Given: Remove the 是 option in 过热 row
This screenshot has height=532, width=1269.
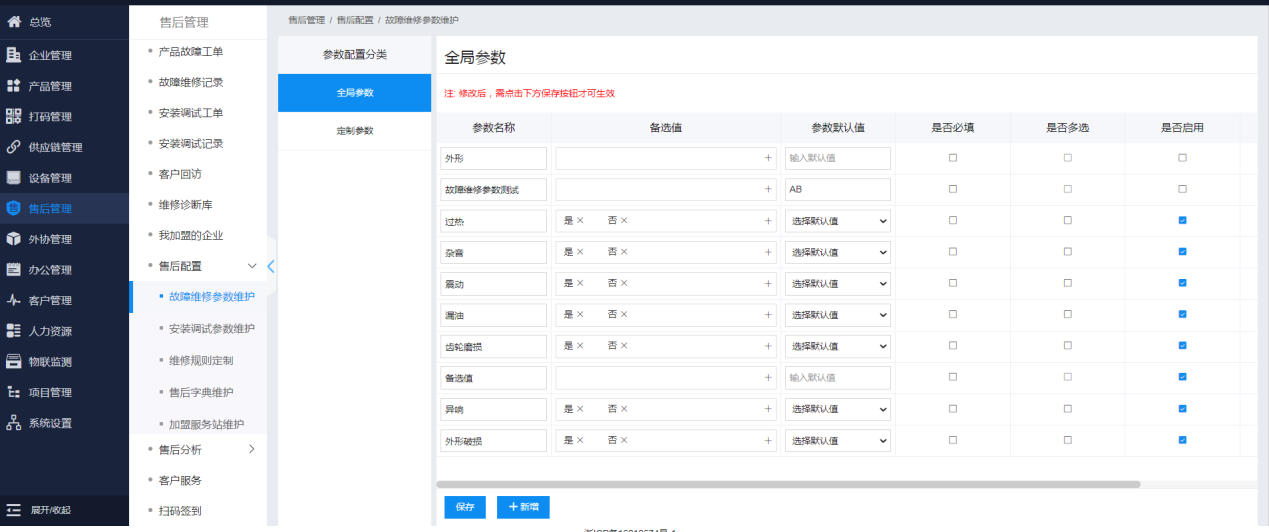Looking at the screenshot, I should (579, 221).
